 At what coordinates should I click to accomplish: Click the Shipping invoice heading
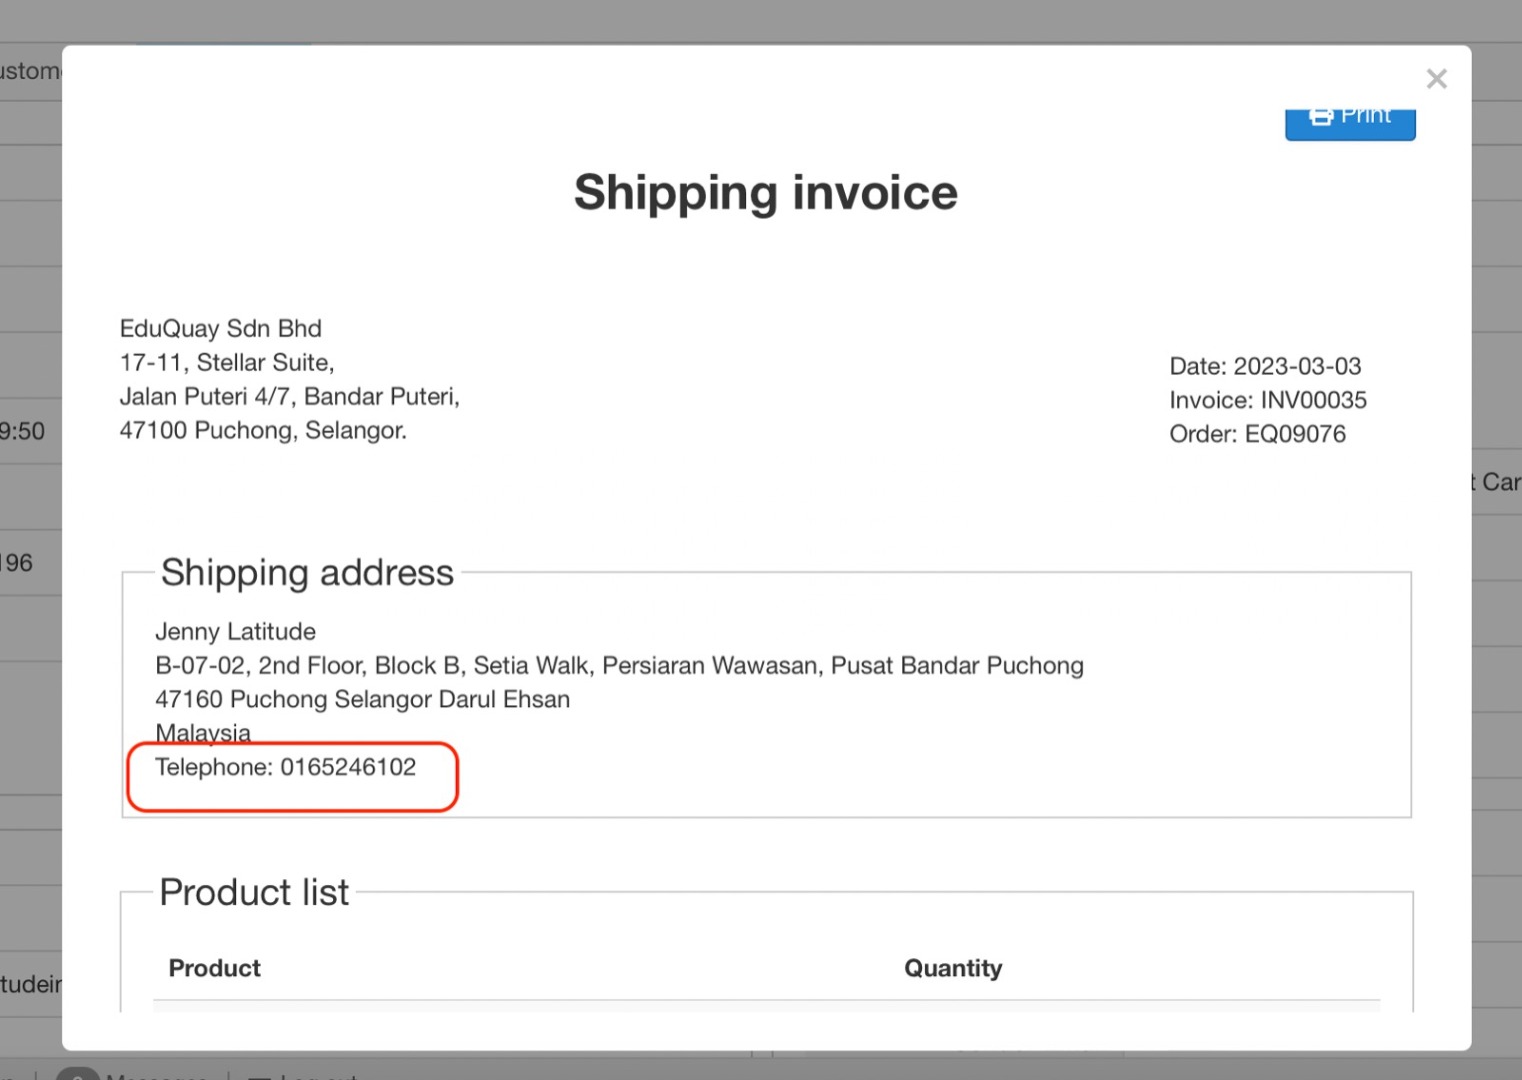click(x=765, y=192)
